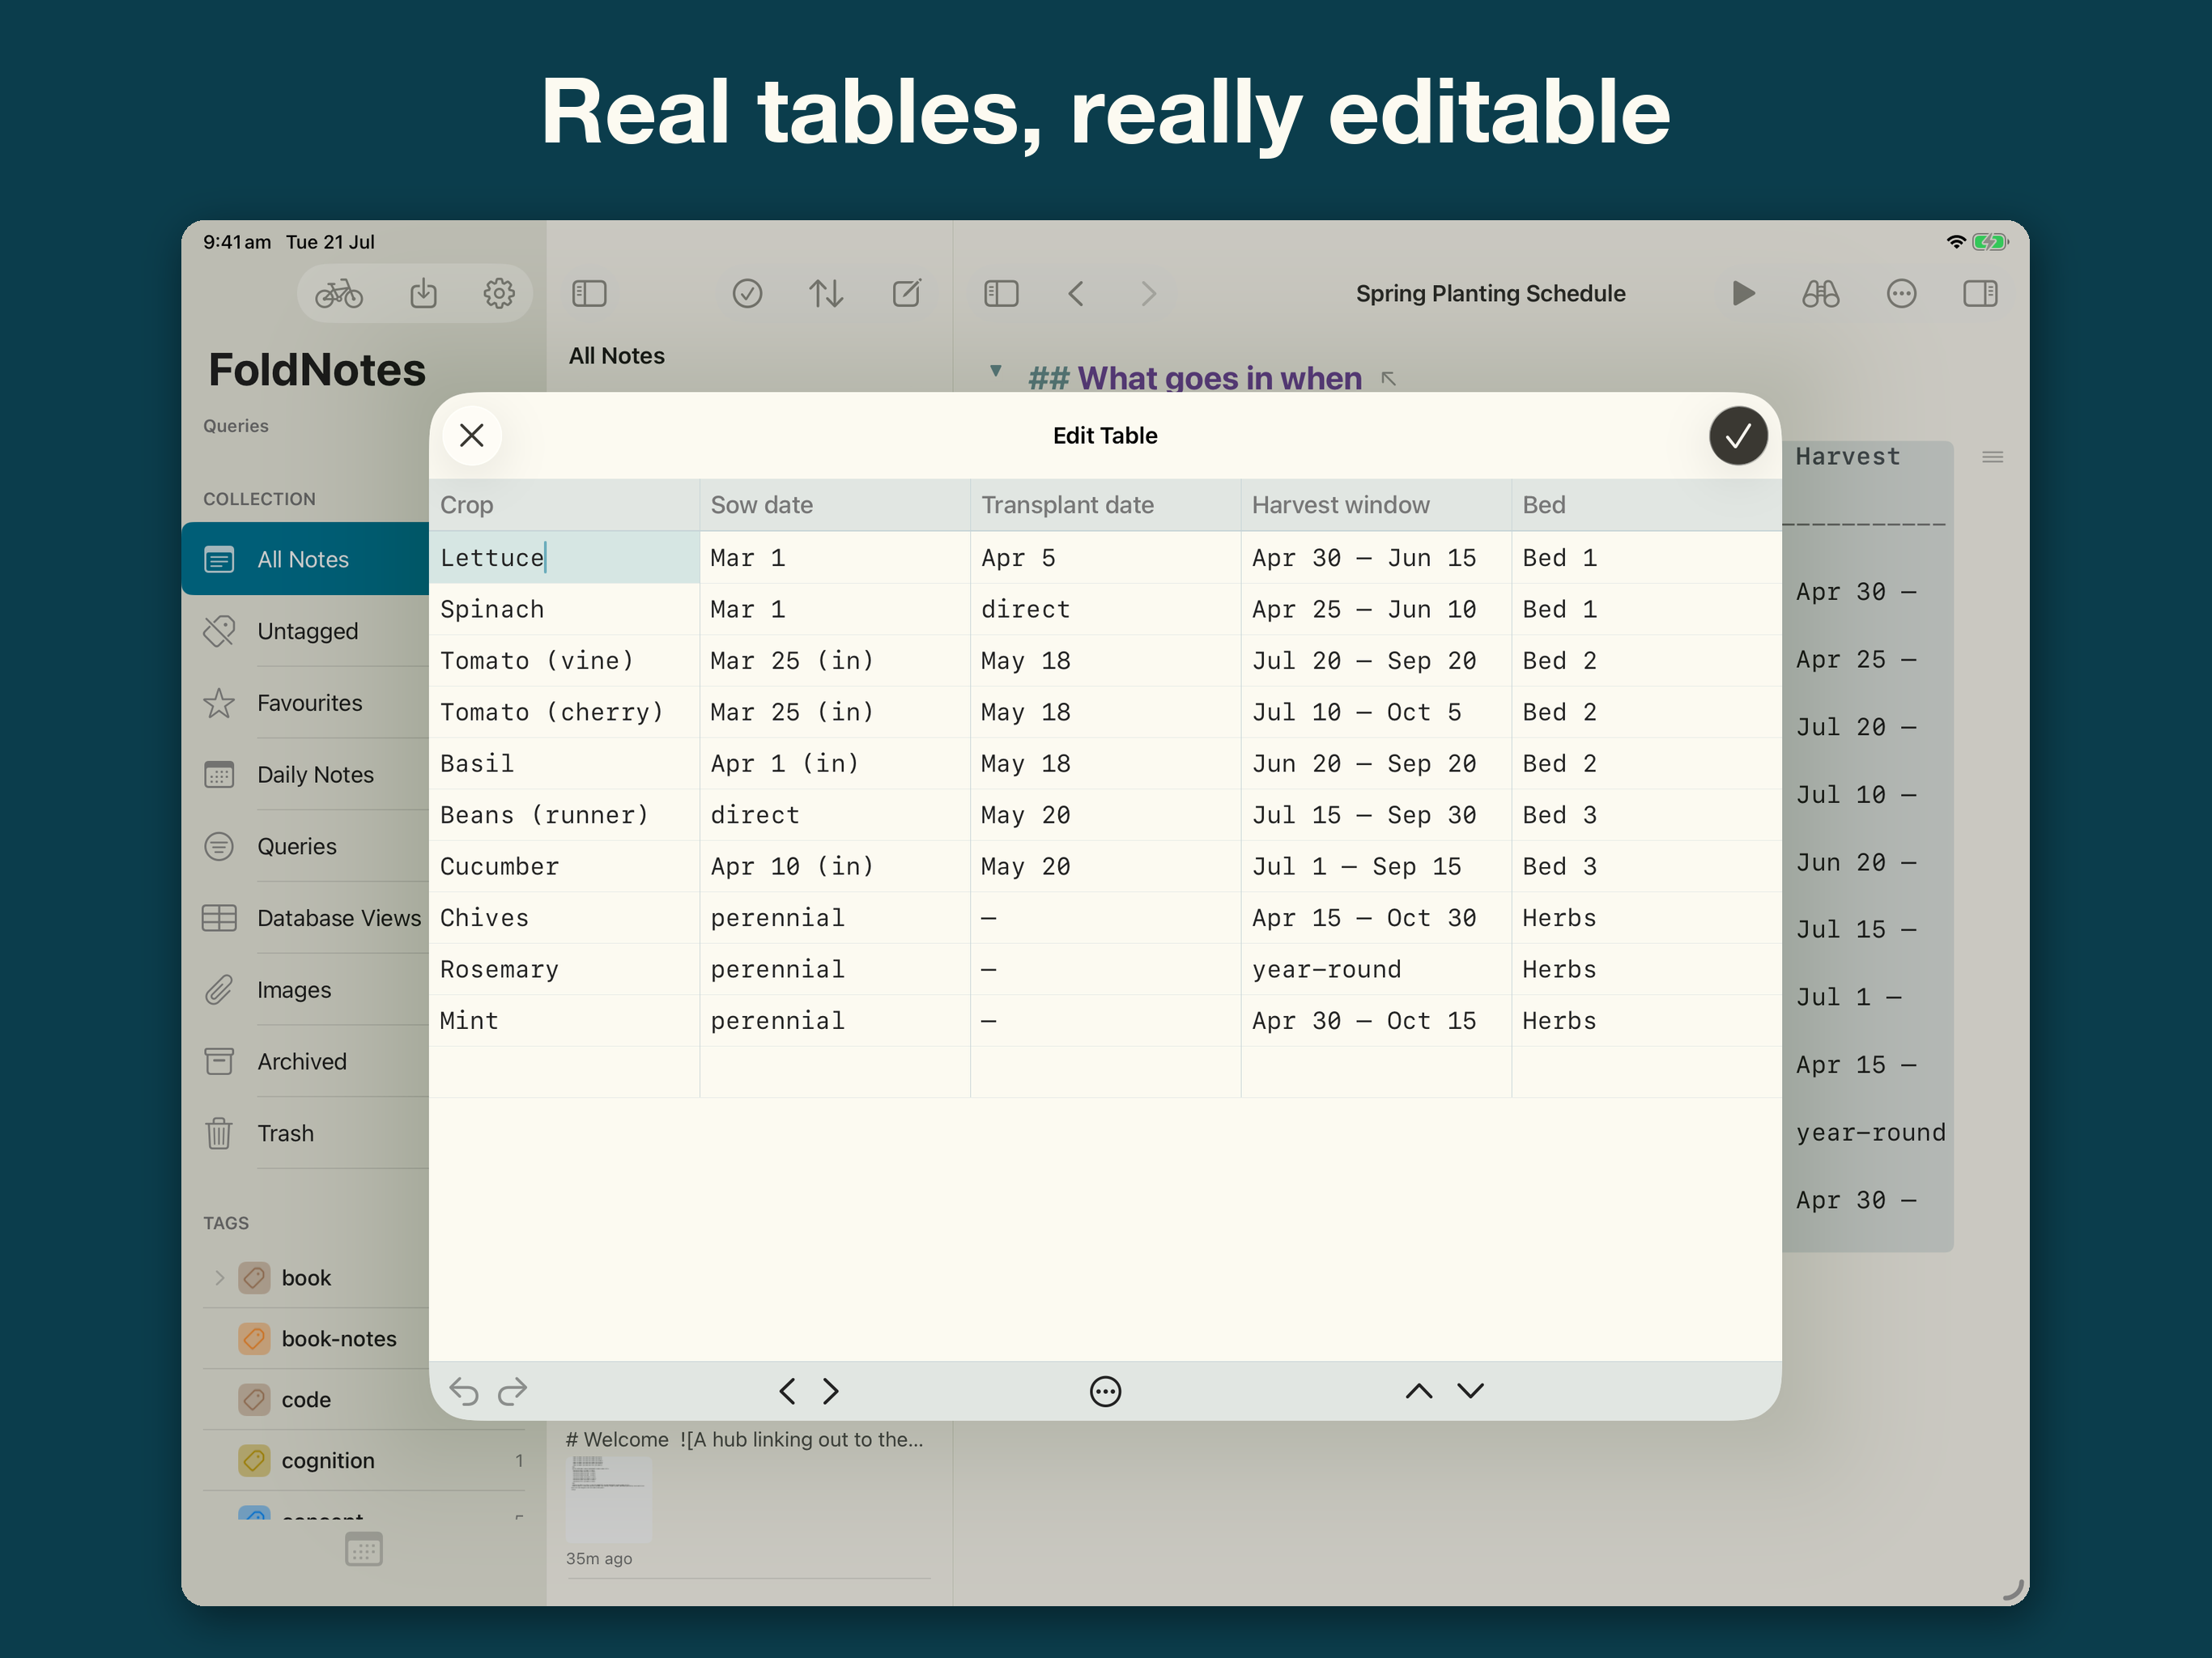Open the Untagged collection

pos(305,631)
